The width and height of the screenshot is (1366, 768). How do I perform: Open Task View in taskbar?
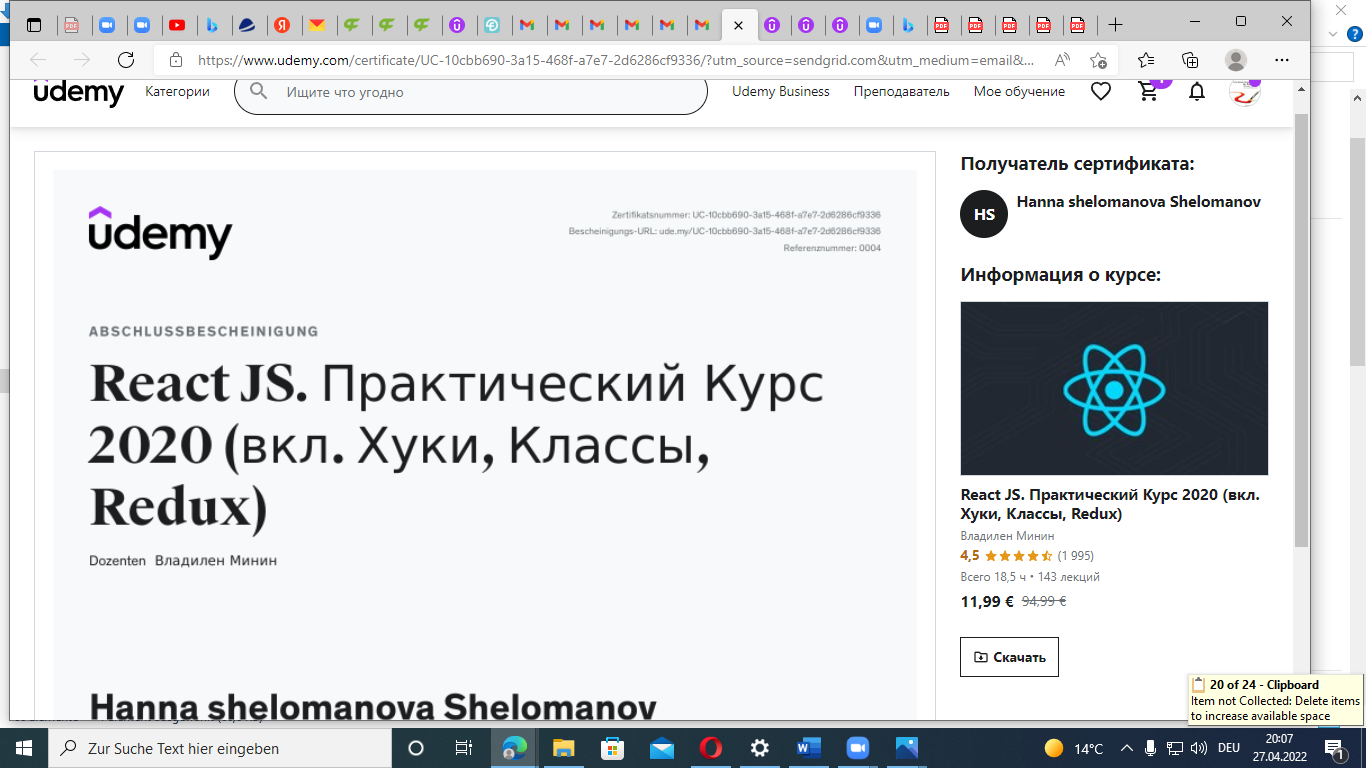pos(464,748)
